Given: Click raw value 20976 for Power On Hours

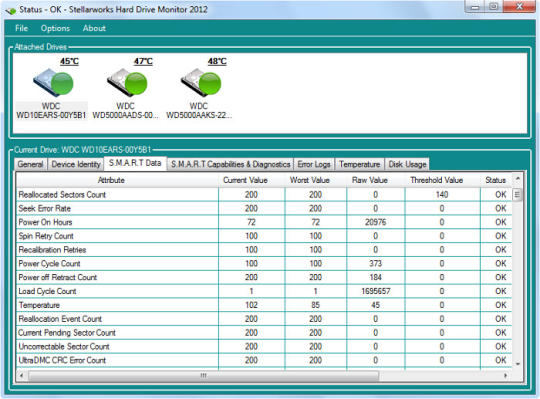Looking at the screenshot, I should [375, 222].
